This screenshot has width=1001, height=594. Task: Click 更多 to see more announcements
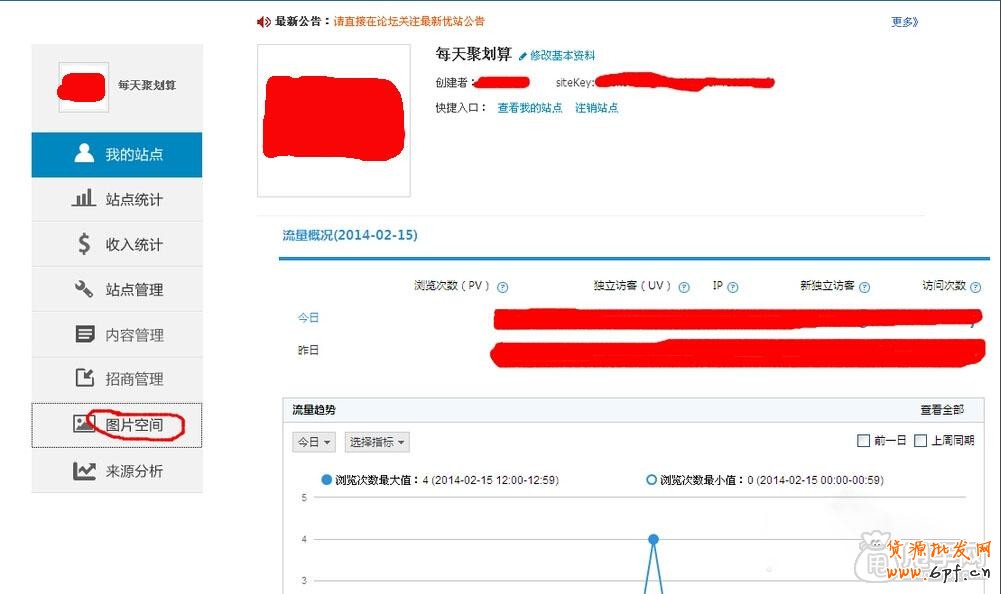coord(904,22)
